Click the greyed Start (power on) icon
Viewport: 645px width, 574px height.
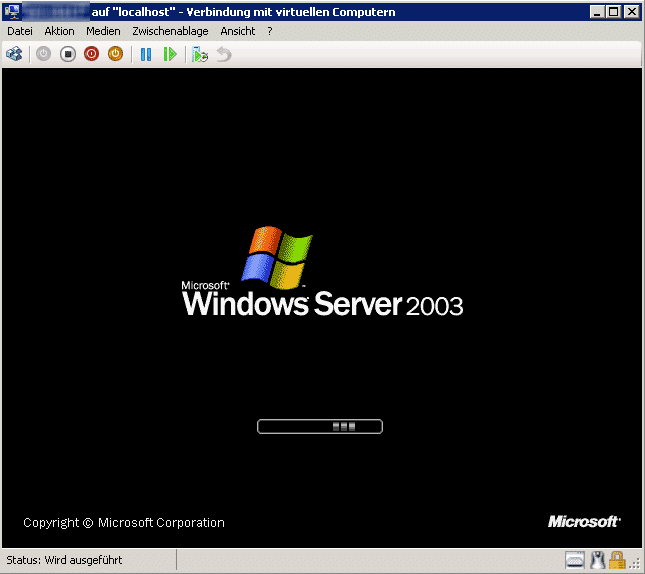[43, 54]
